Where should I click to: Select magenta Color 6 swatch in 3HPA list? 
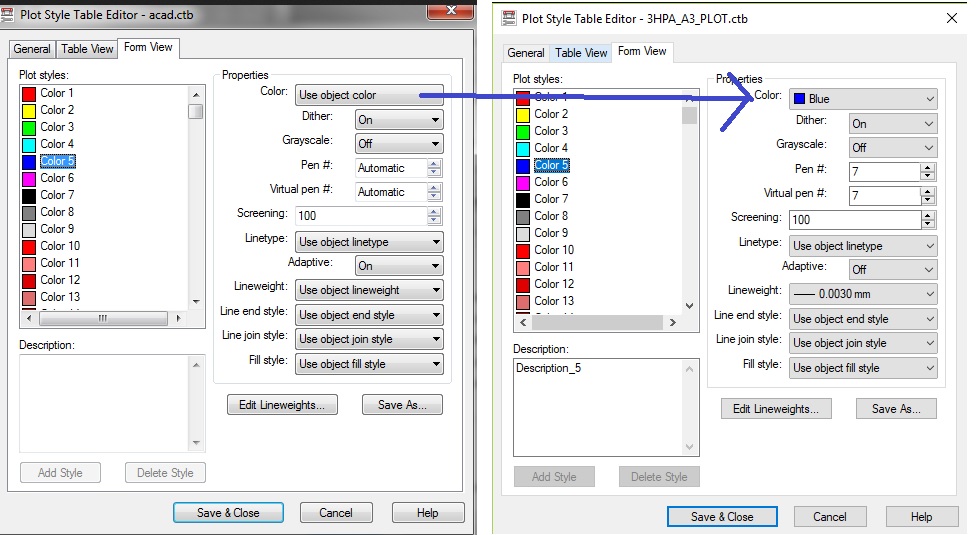click(x=523, y=183)
